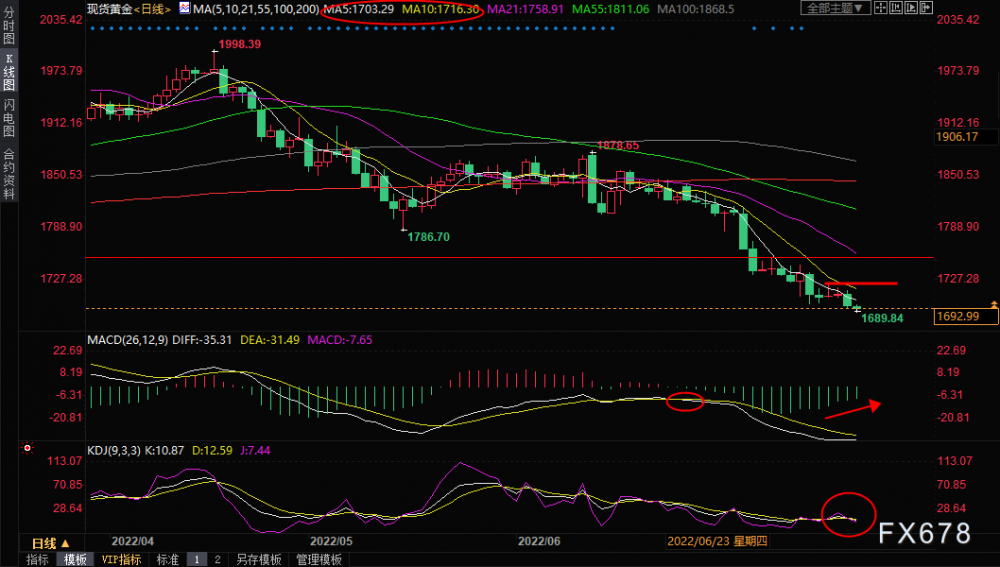Select the K线图 side tab
Screen dimensions: 1000x567
click(9, 71)
